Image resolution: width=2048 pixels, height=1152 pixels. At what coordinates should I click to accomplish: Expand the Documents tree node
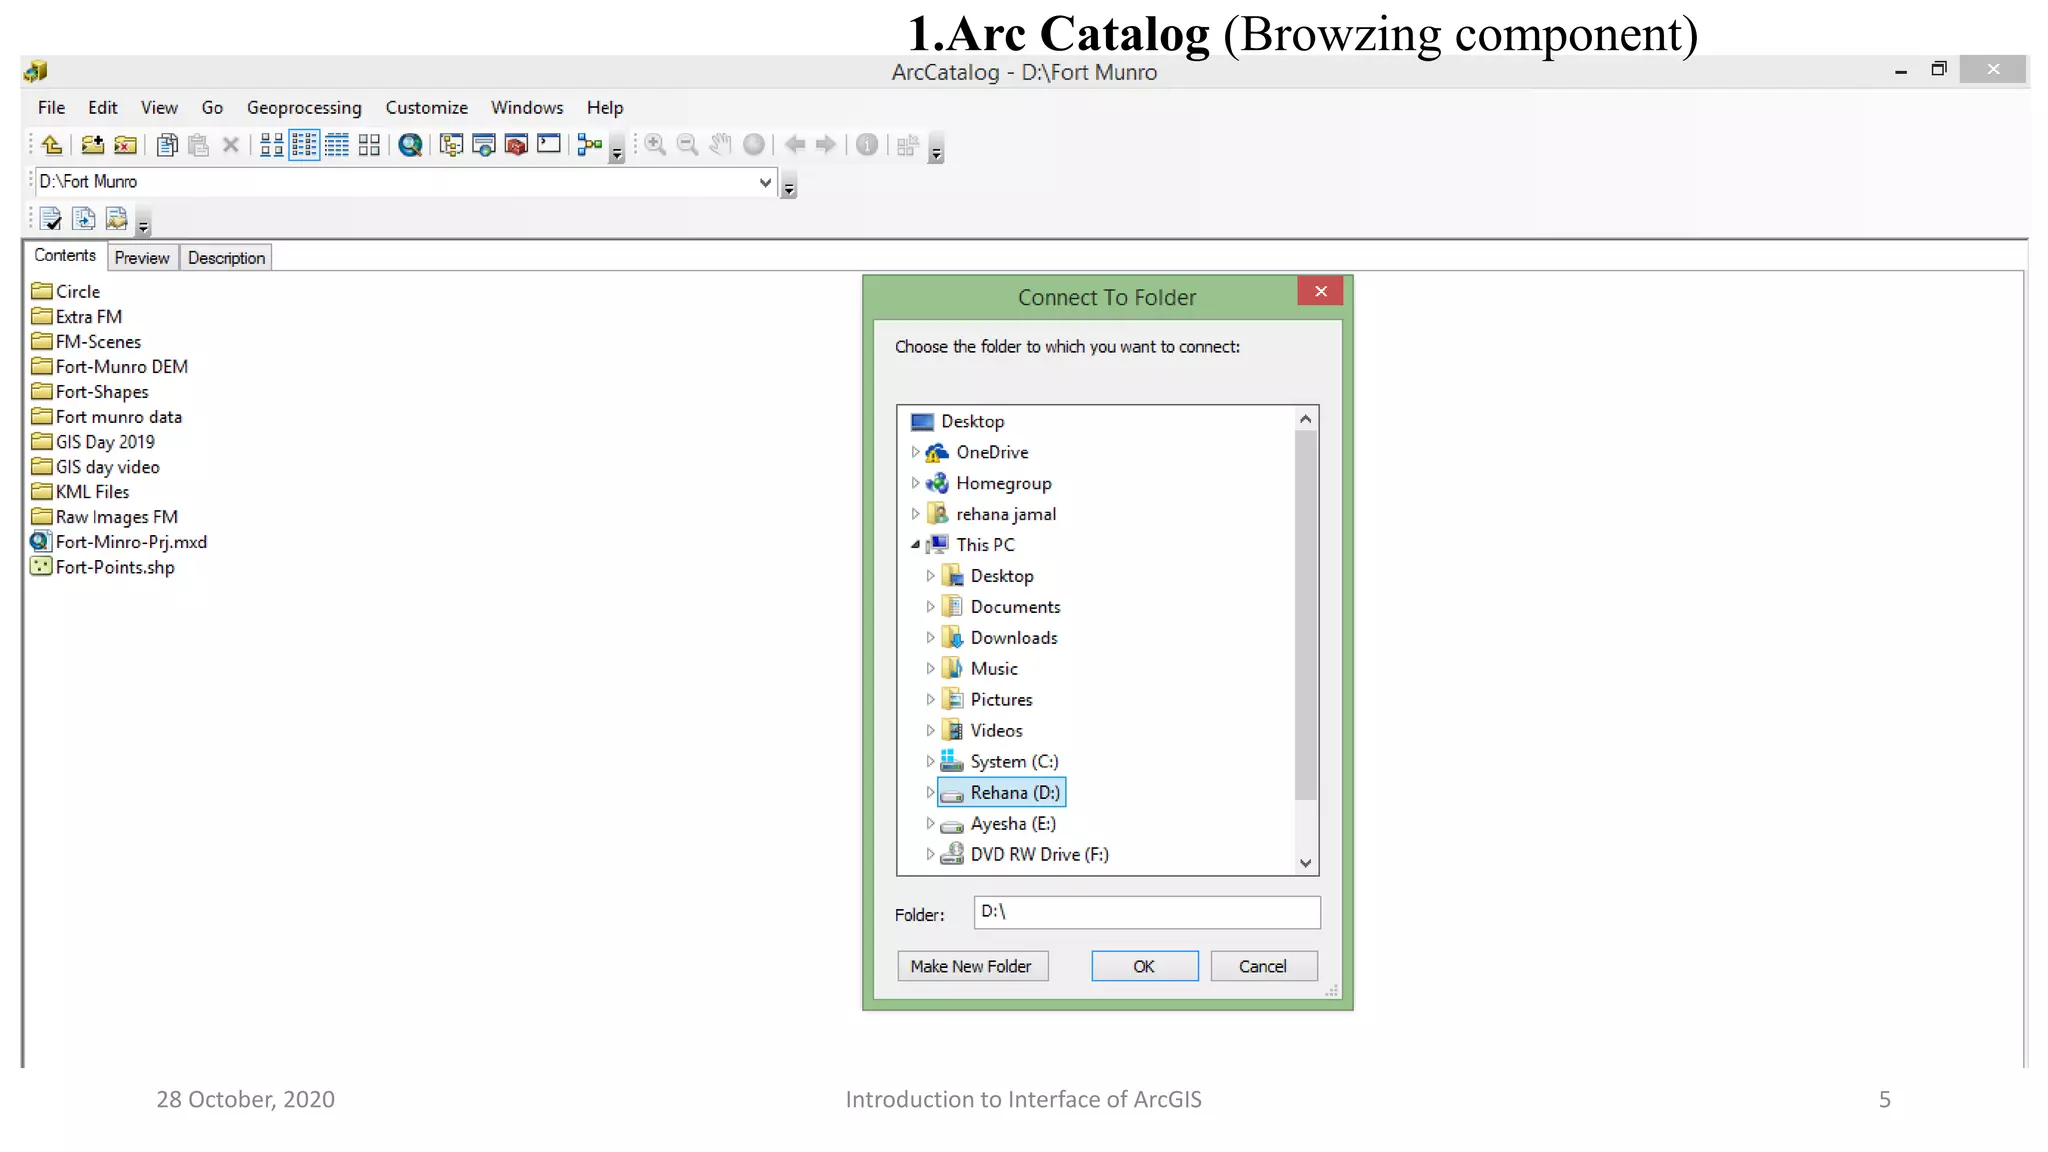point(930,607)
